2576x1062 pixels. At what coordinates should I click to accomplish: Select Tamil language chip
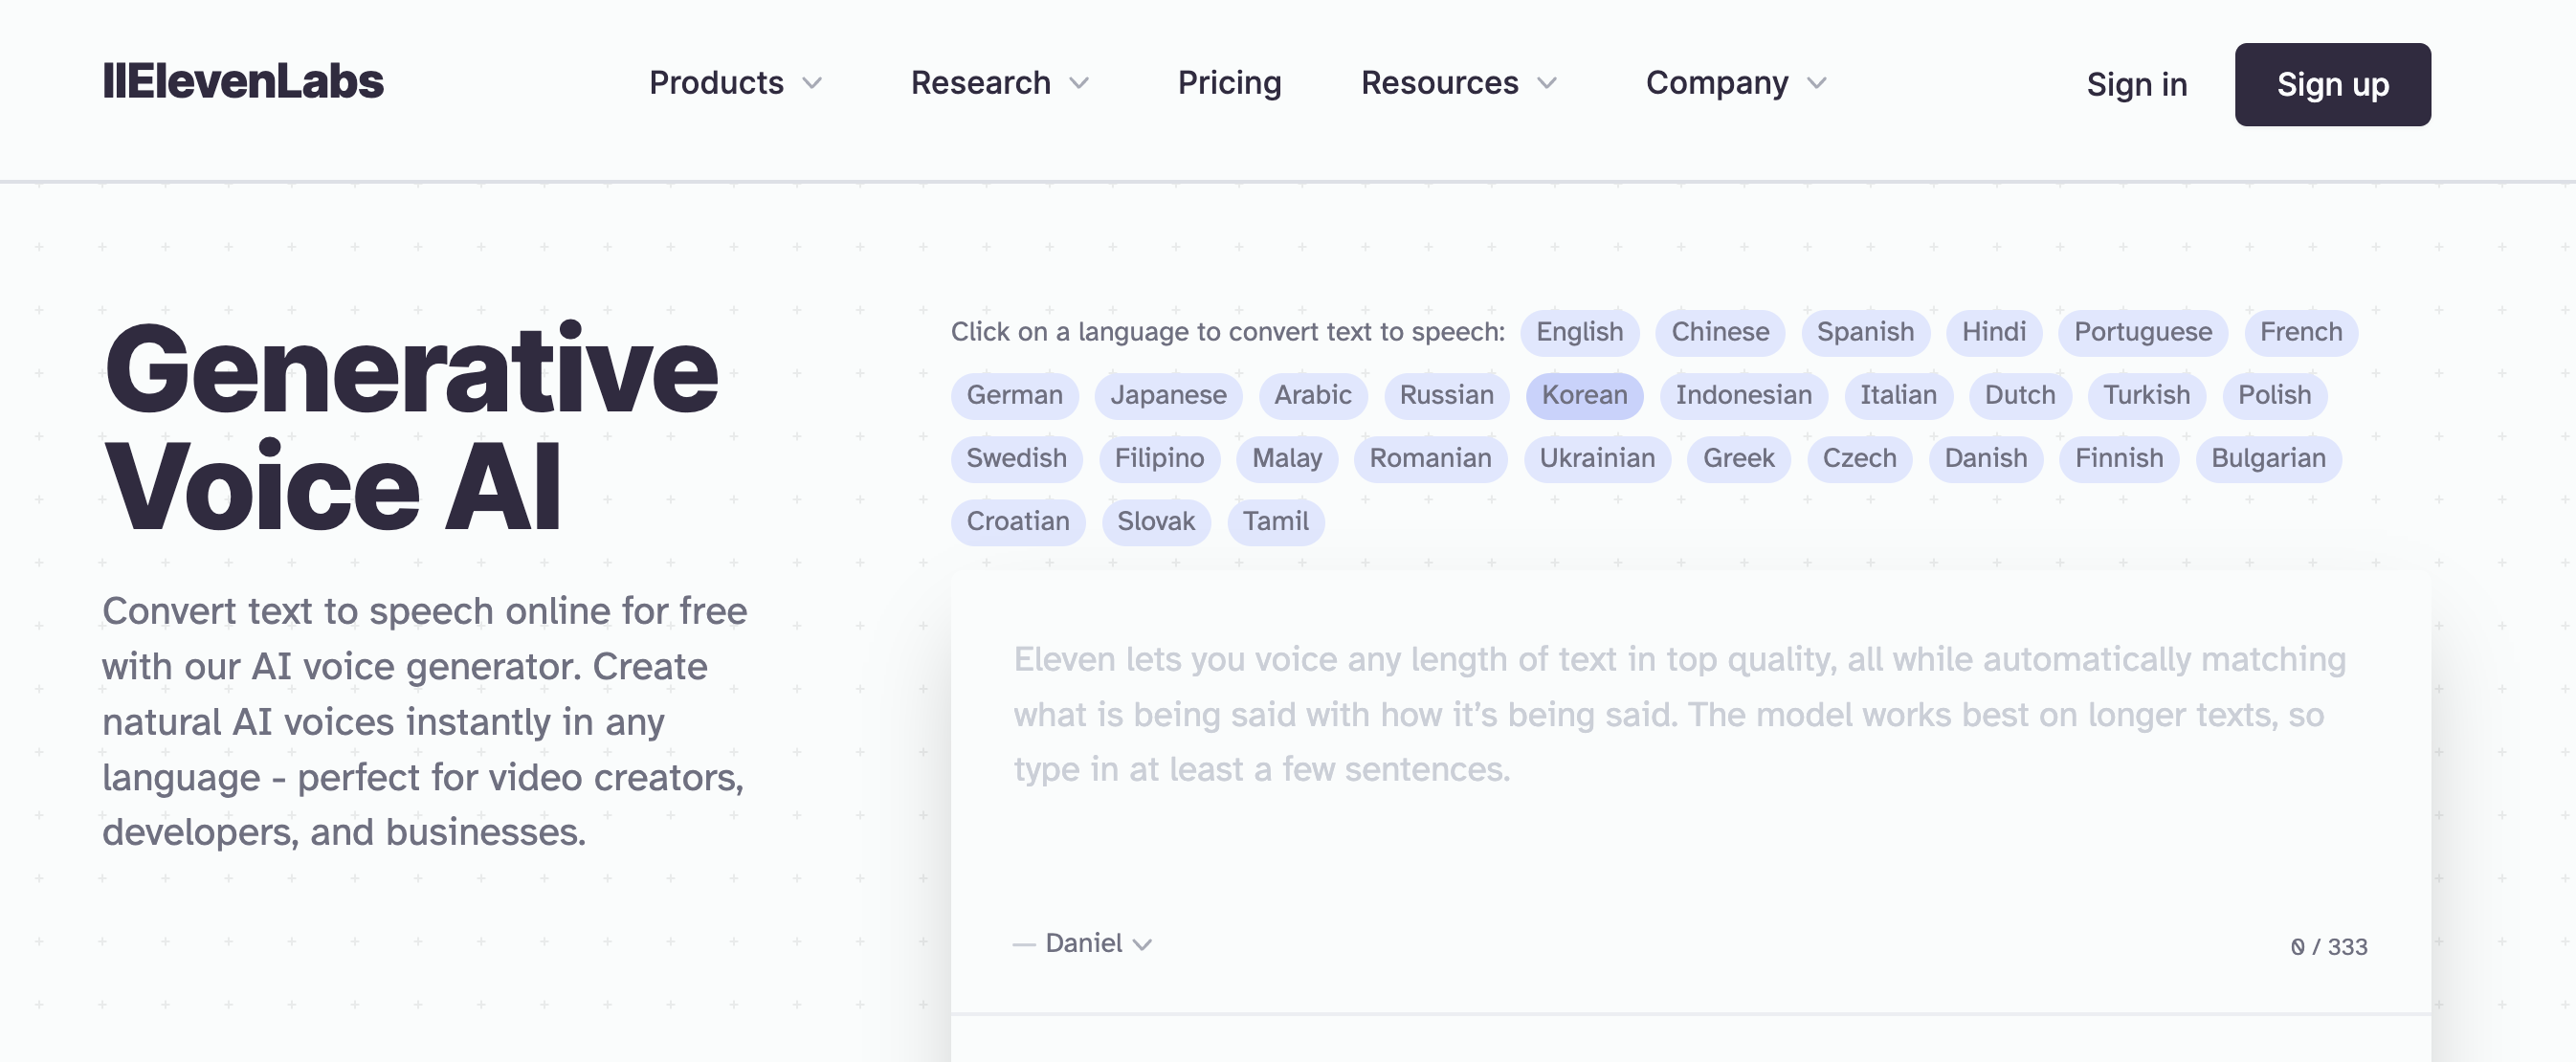[1275, 521]
